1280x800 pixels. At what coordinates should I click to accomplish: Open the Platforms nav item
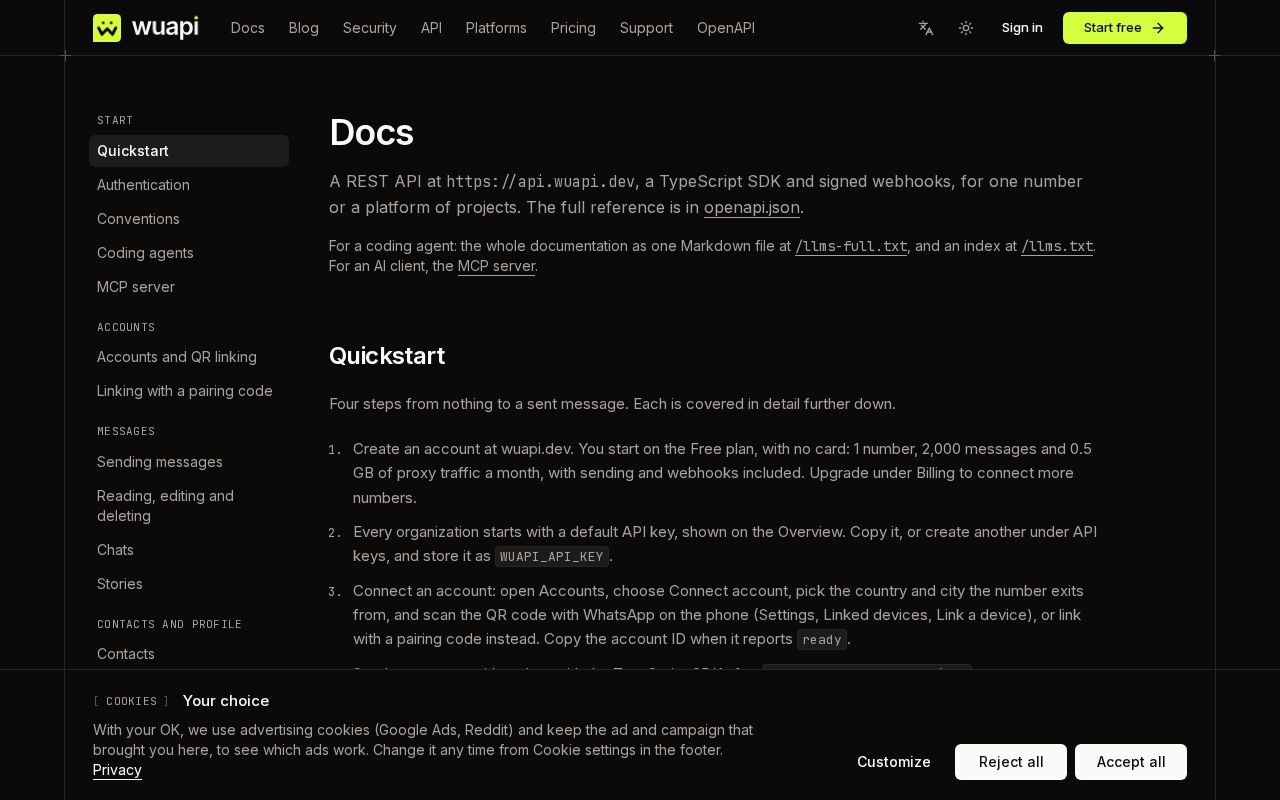click(496, 28)
